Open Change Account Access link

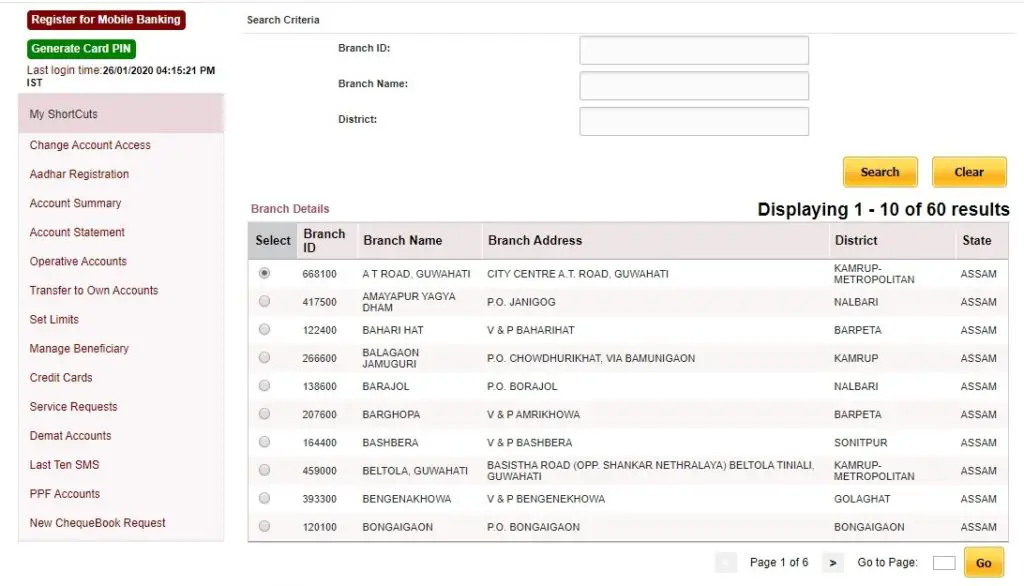[90, 145]
